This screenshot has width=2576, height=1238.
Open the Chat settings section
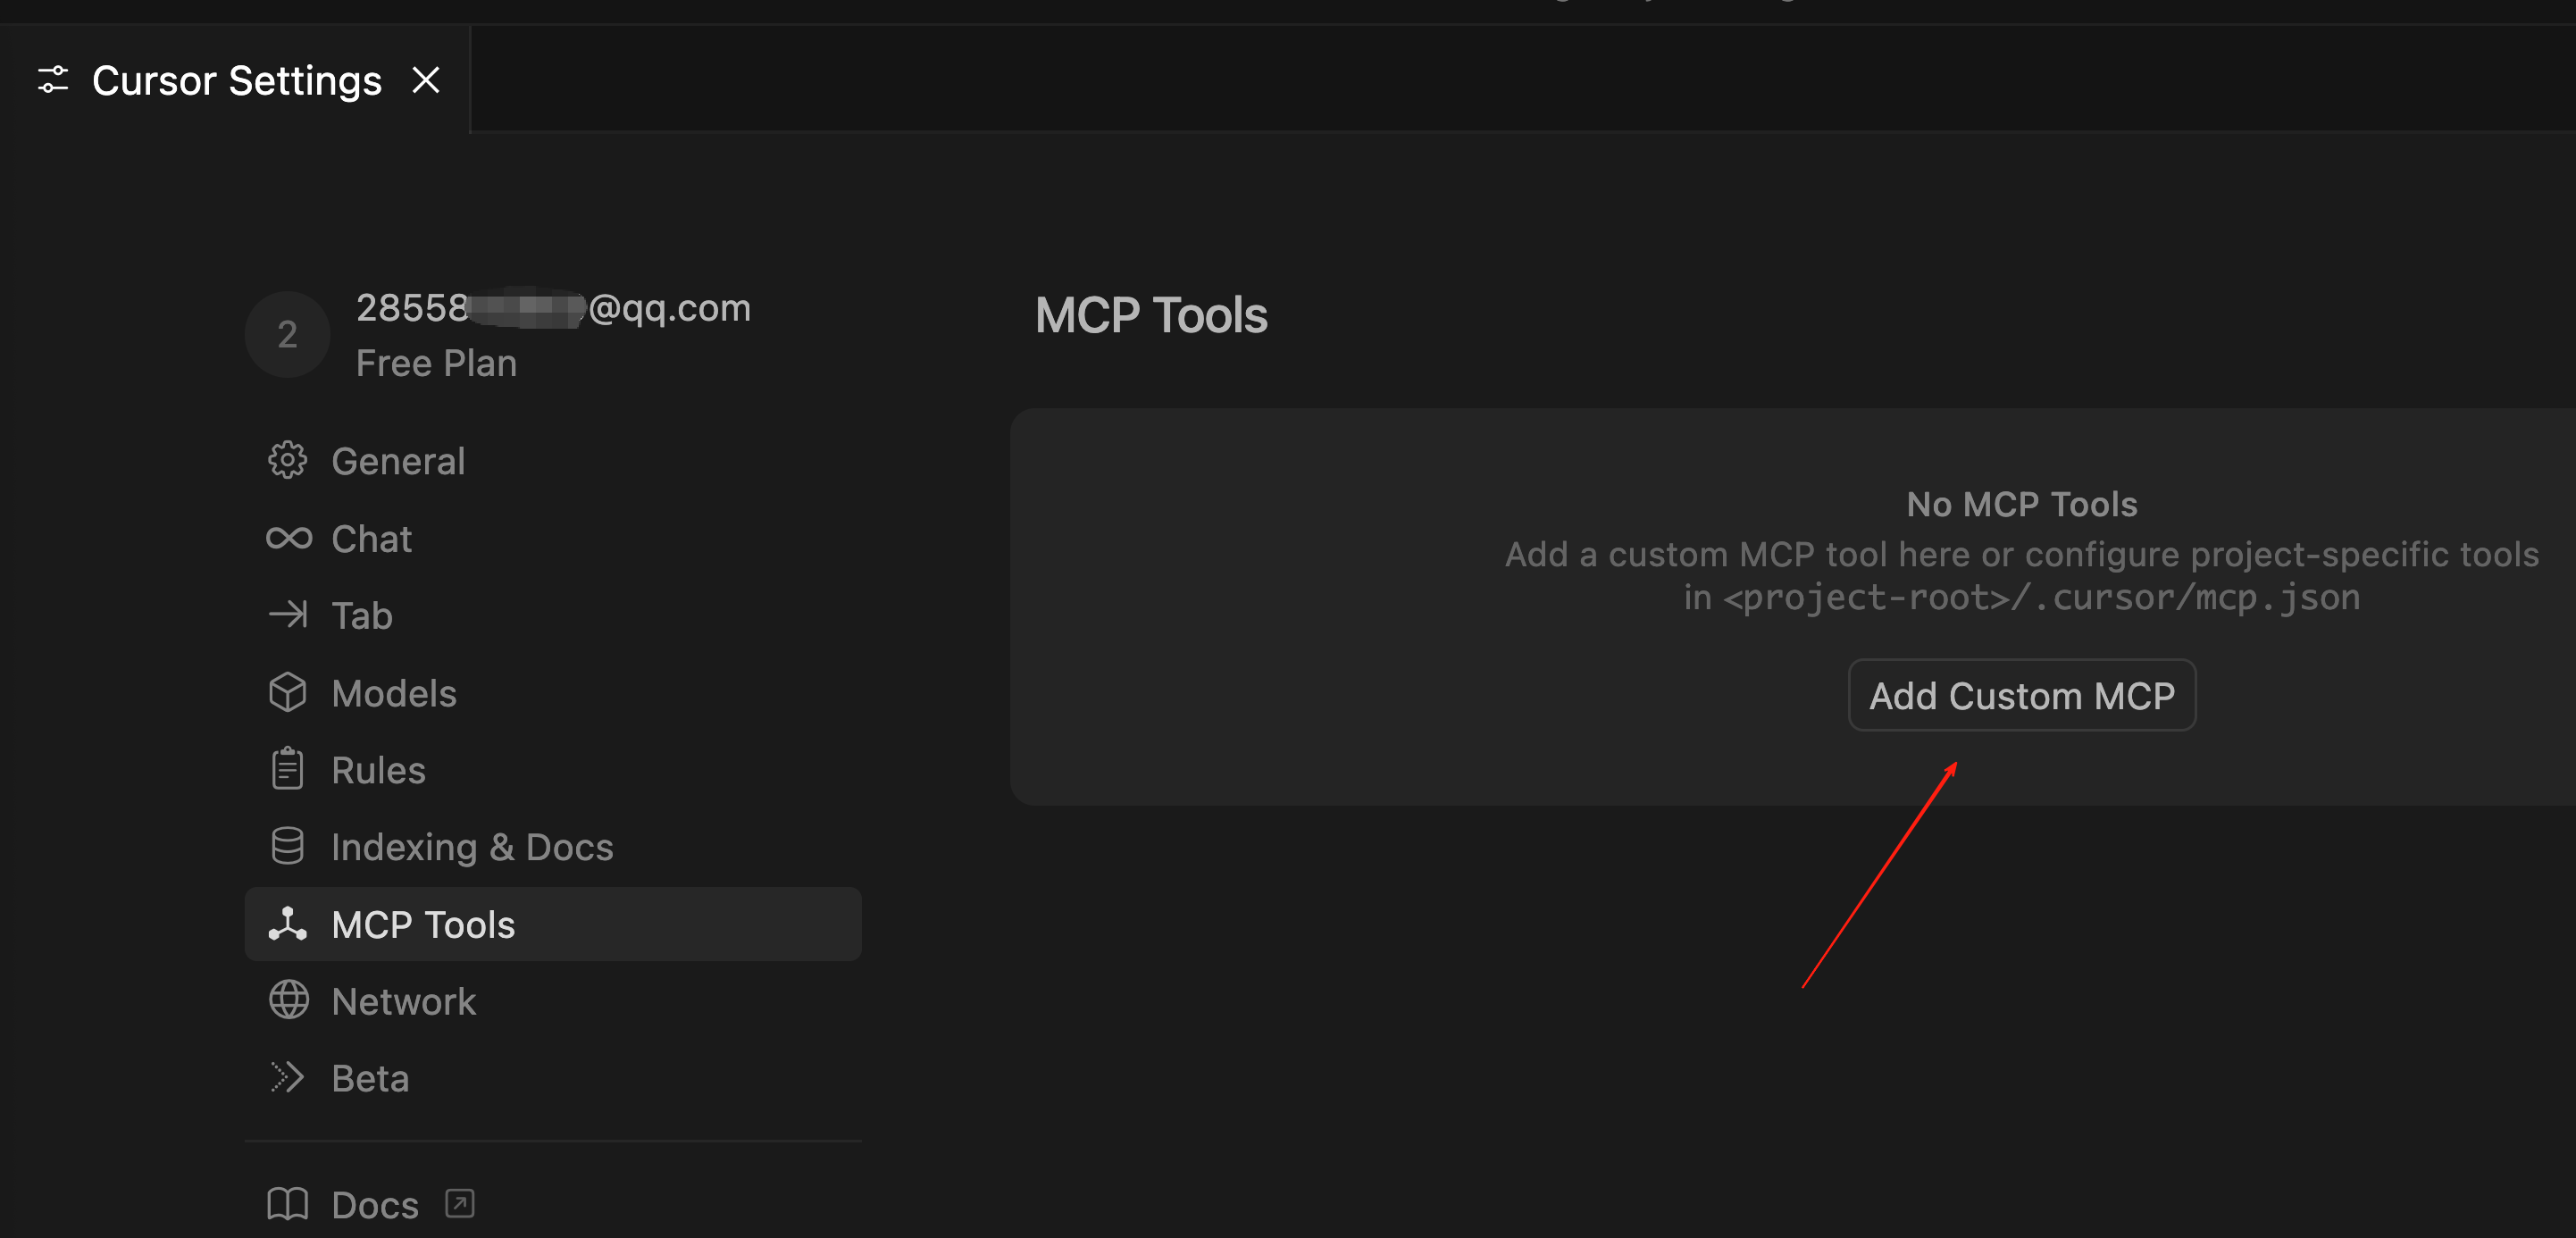[x=552, y=539]
